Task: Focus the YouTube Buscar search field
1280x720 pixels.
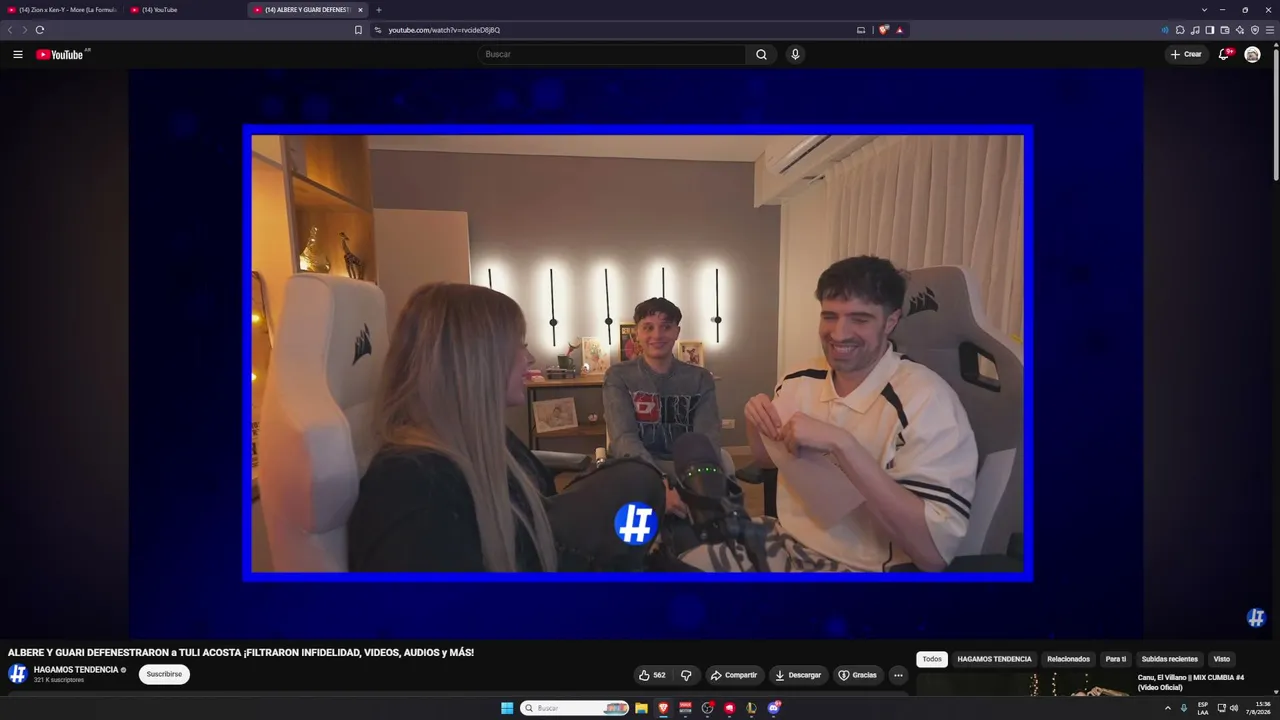Action: (611, 54)
